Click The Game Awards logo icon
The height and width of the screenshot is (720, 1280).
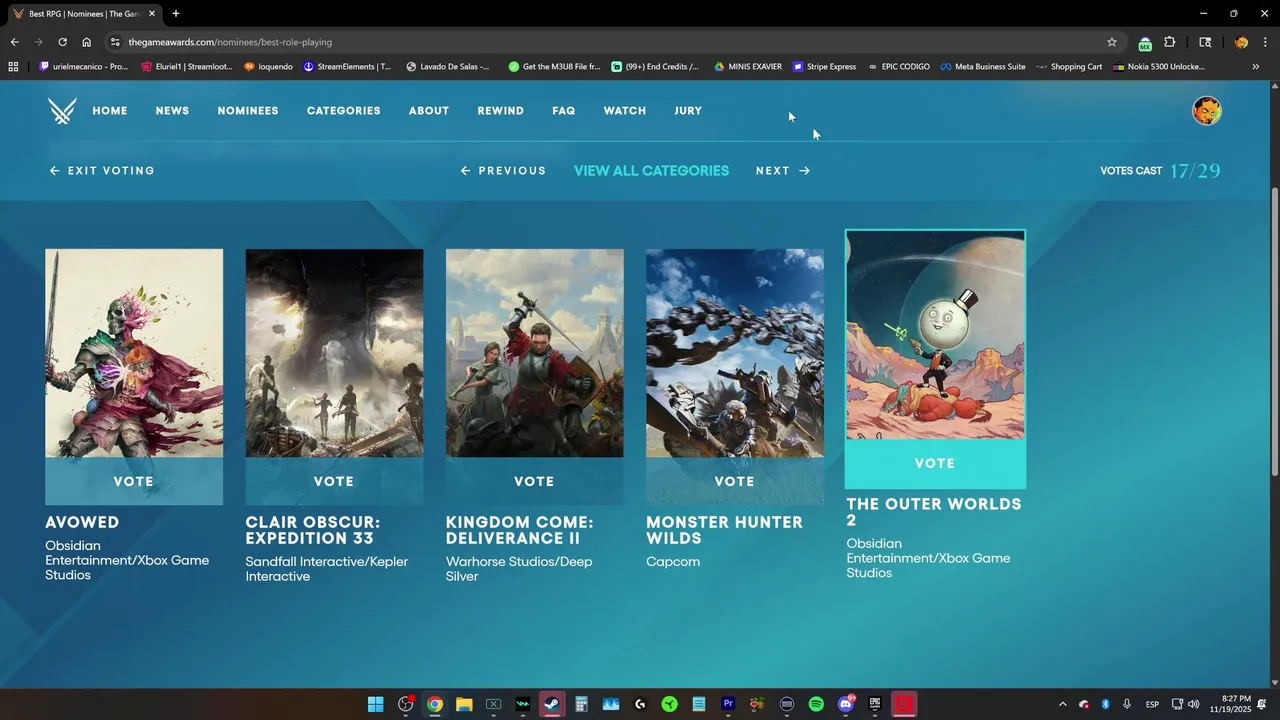pyautogui.click(x=62, y=111)
